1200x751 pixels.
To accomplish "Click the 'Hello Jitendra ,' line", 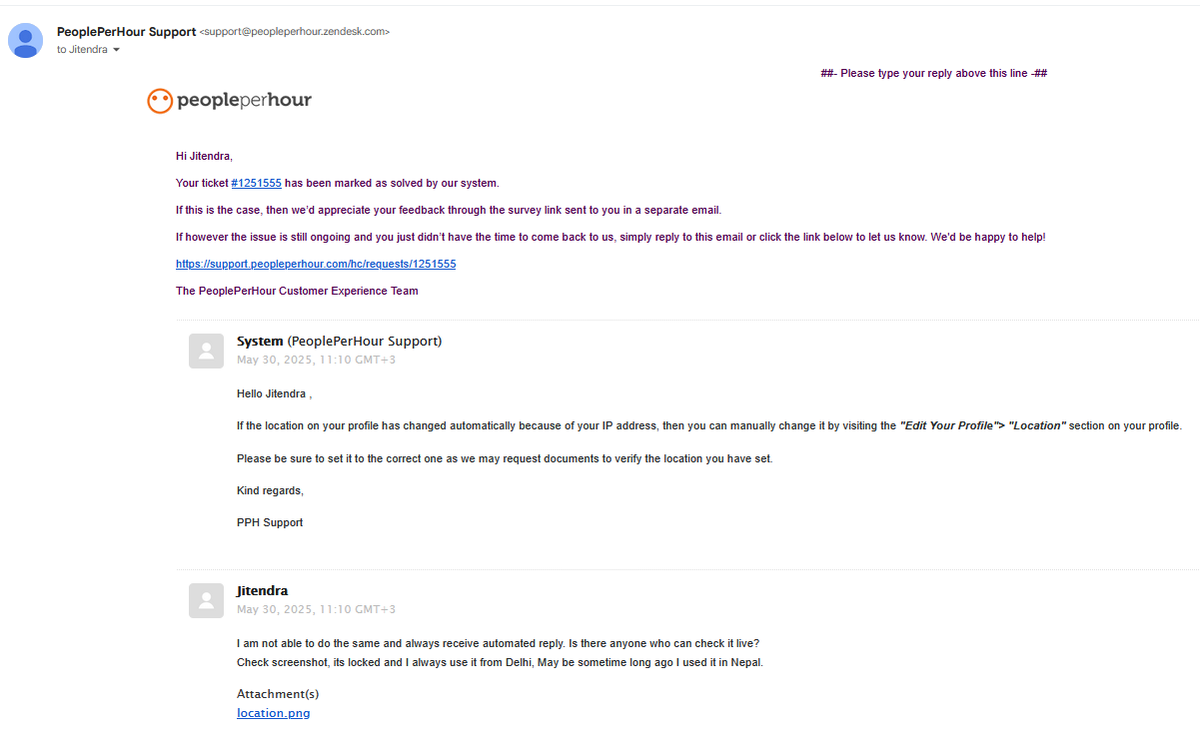I will click(x=274, y=394).
